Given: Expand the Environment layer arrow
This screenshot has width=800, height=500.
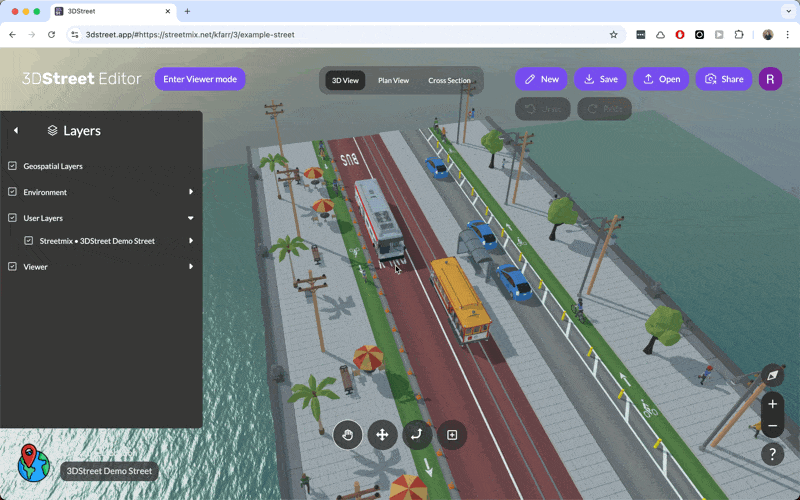Looking at the screenshot, I should 191,192.
